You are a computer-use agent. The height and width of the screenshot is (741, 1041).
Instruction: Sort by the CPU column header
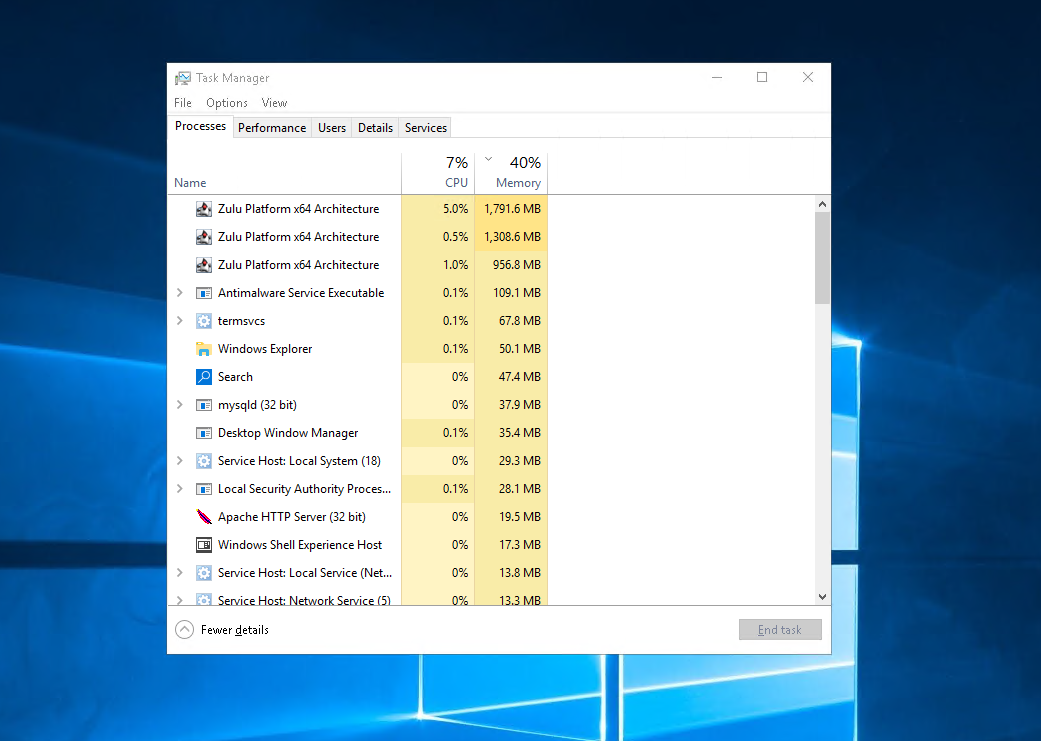click(438, 173)
